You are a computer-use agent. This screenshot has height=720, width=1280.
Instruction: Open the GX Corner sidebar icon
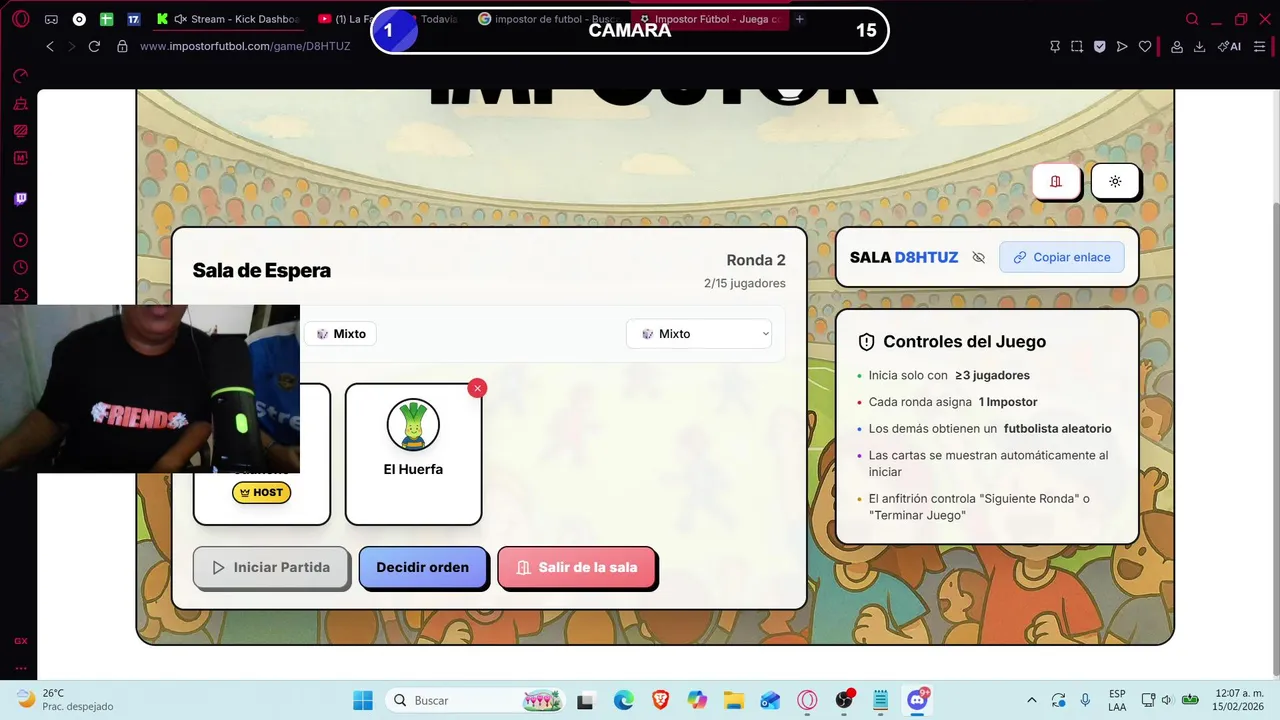(20, 641)
